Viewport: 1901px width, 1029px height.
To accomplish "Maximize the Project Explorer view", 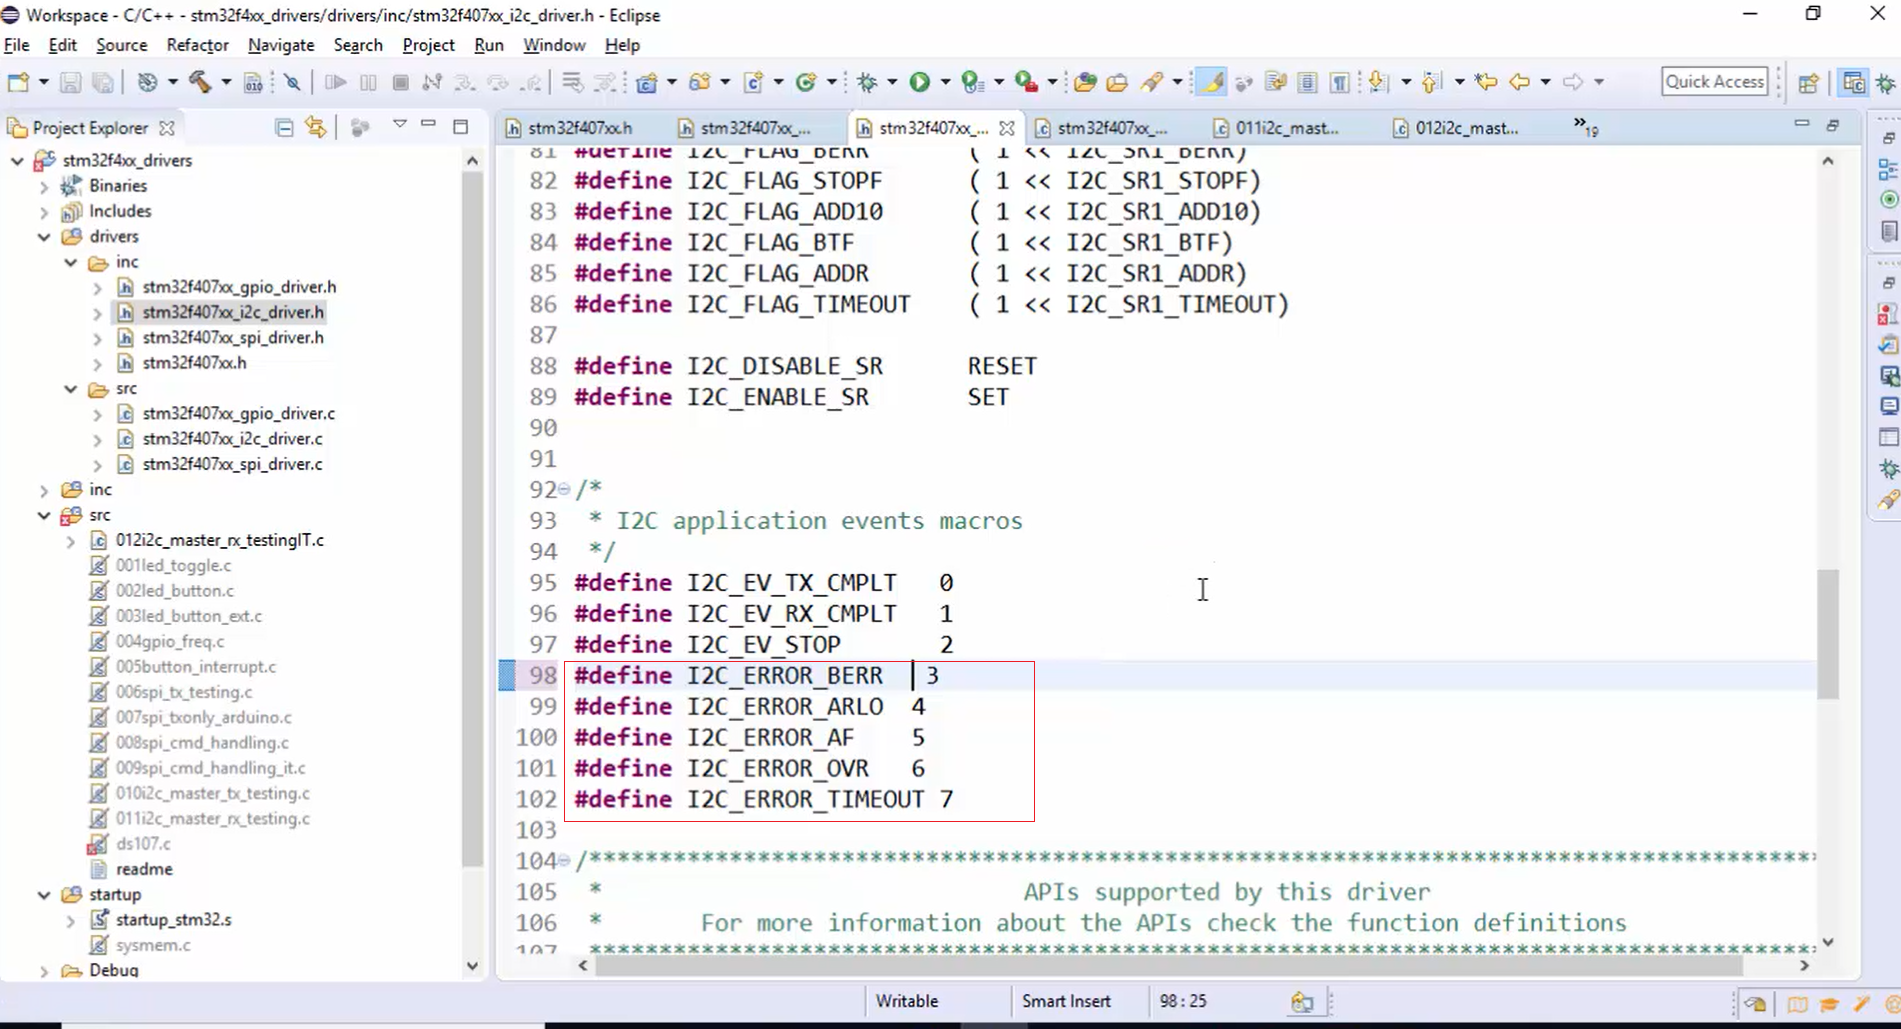I will [x=460, y=126].
